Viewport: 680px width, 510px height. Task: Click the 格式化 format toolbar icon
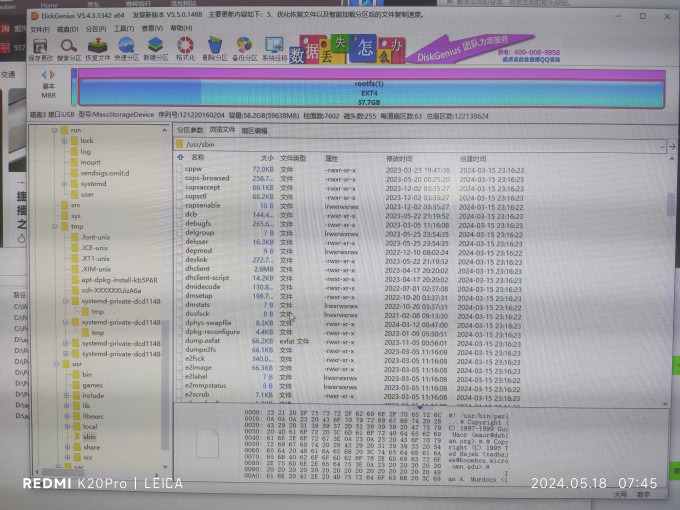click(x=185, y=49)
